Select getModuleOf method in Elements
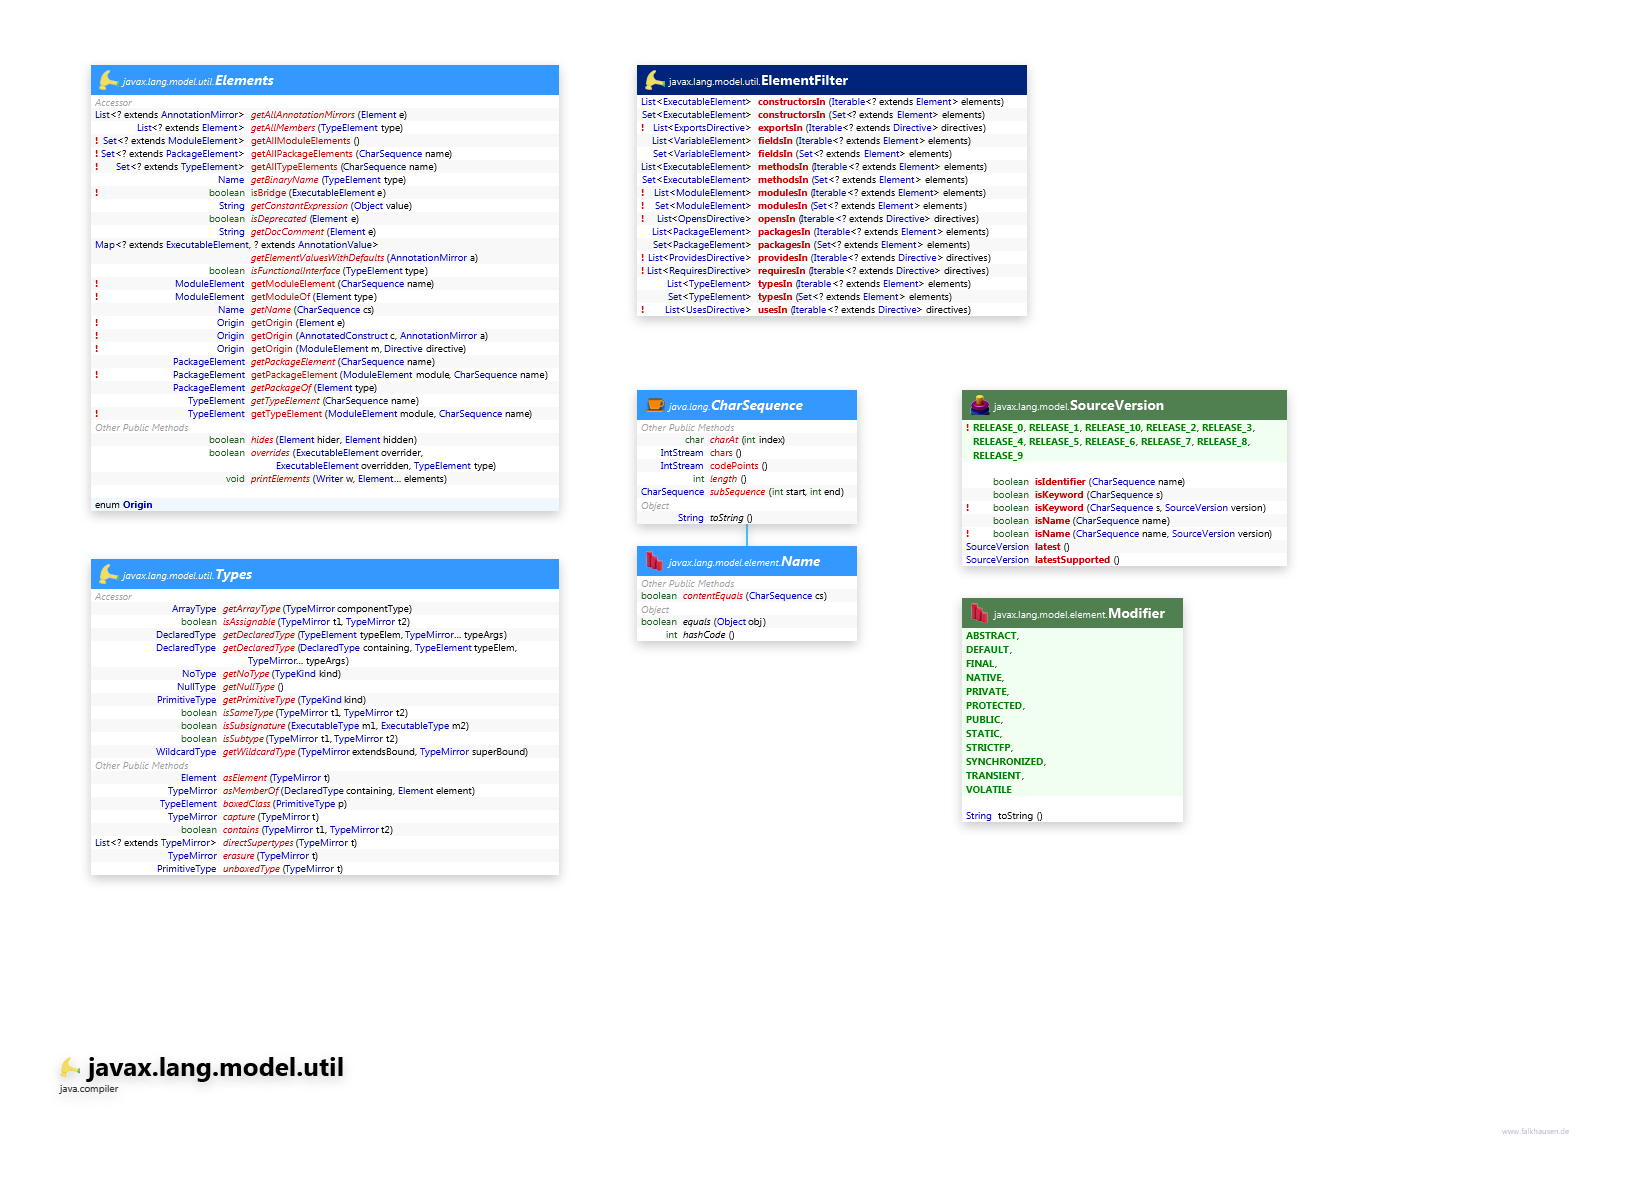The width and height of the screenshot is (1626, 1177). [x=280, y=297]
